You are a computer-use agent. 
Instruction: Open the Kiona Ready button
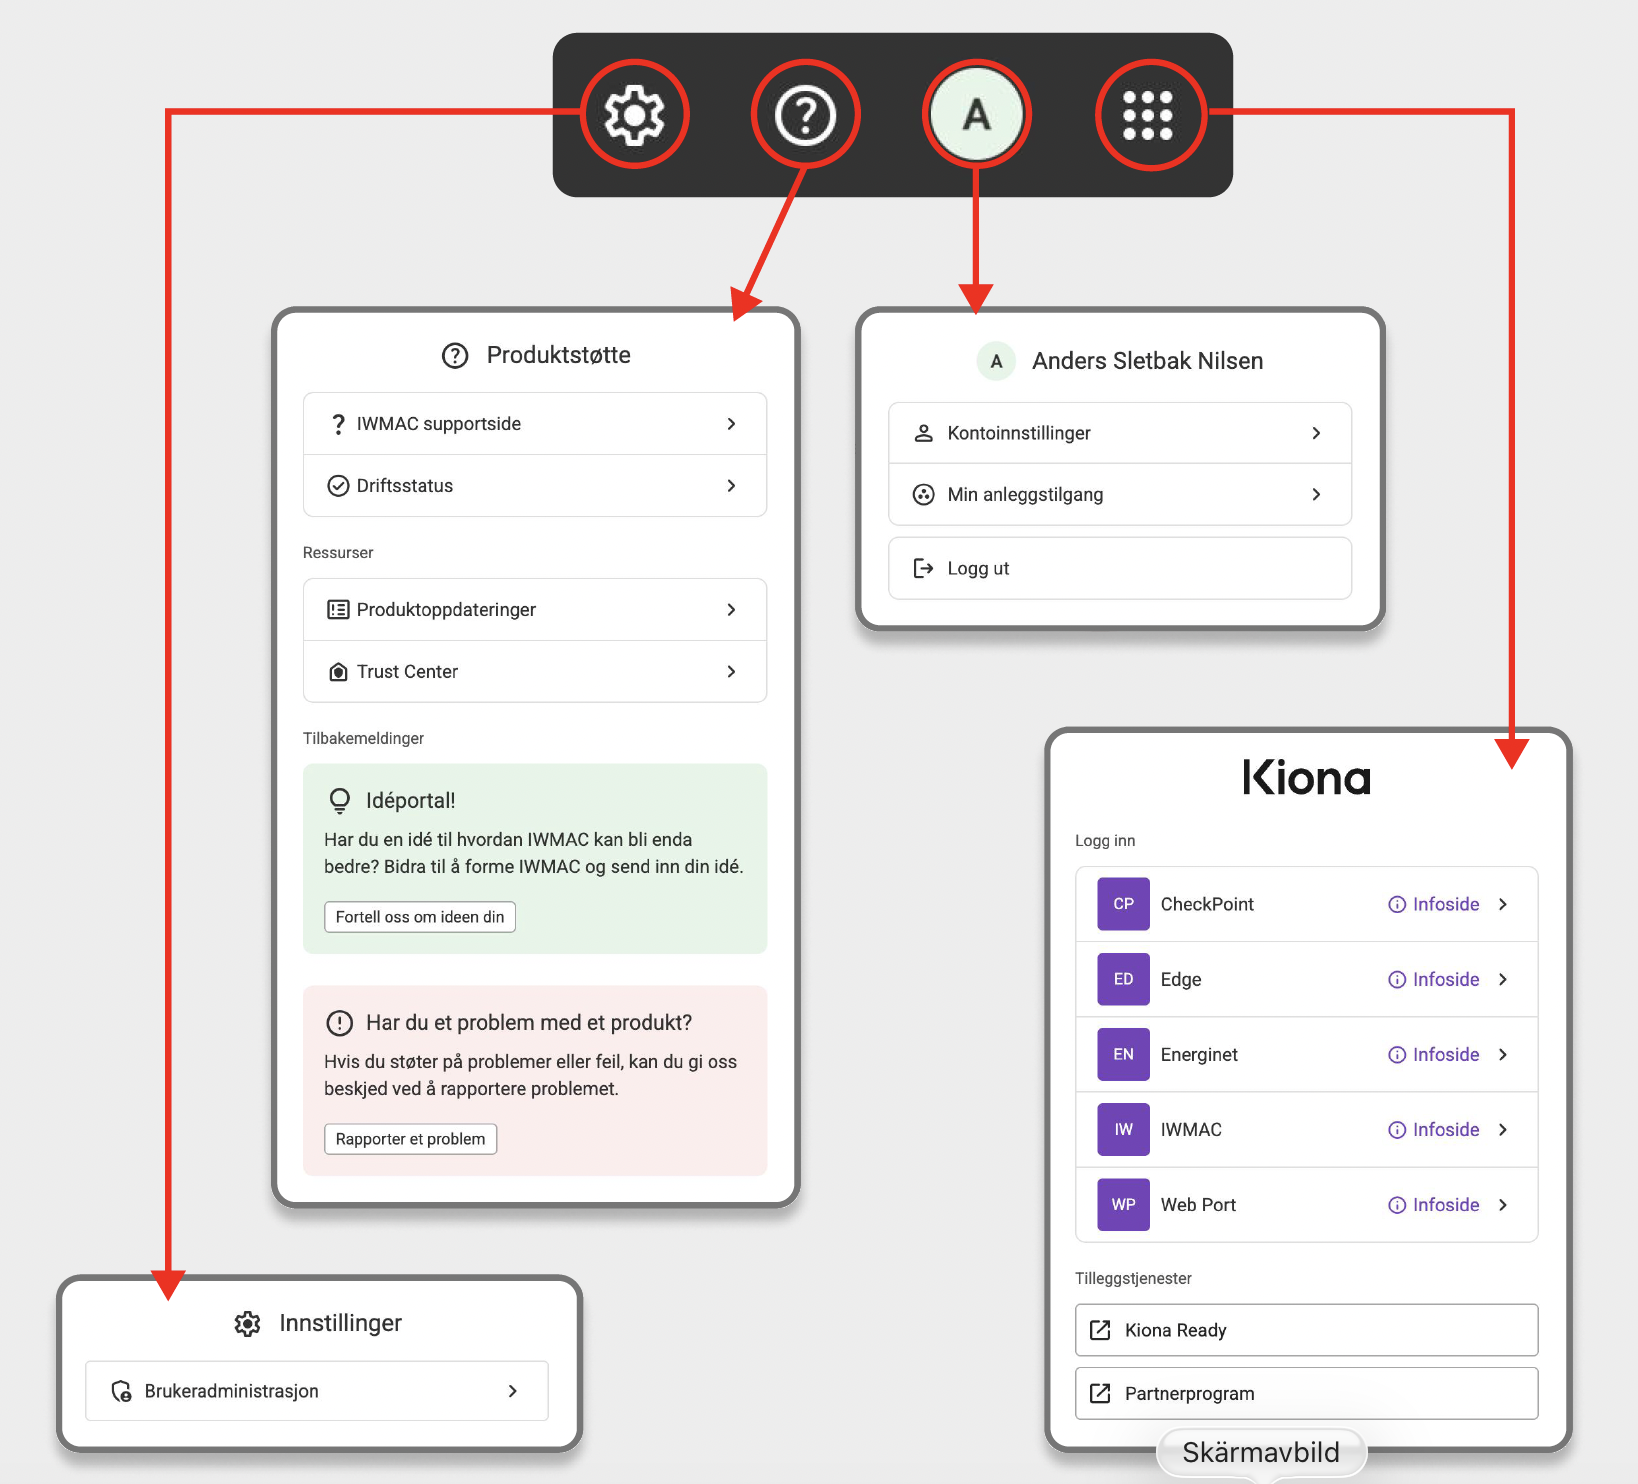(1306, 1330)
